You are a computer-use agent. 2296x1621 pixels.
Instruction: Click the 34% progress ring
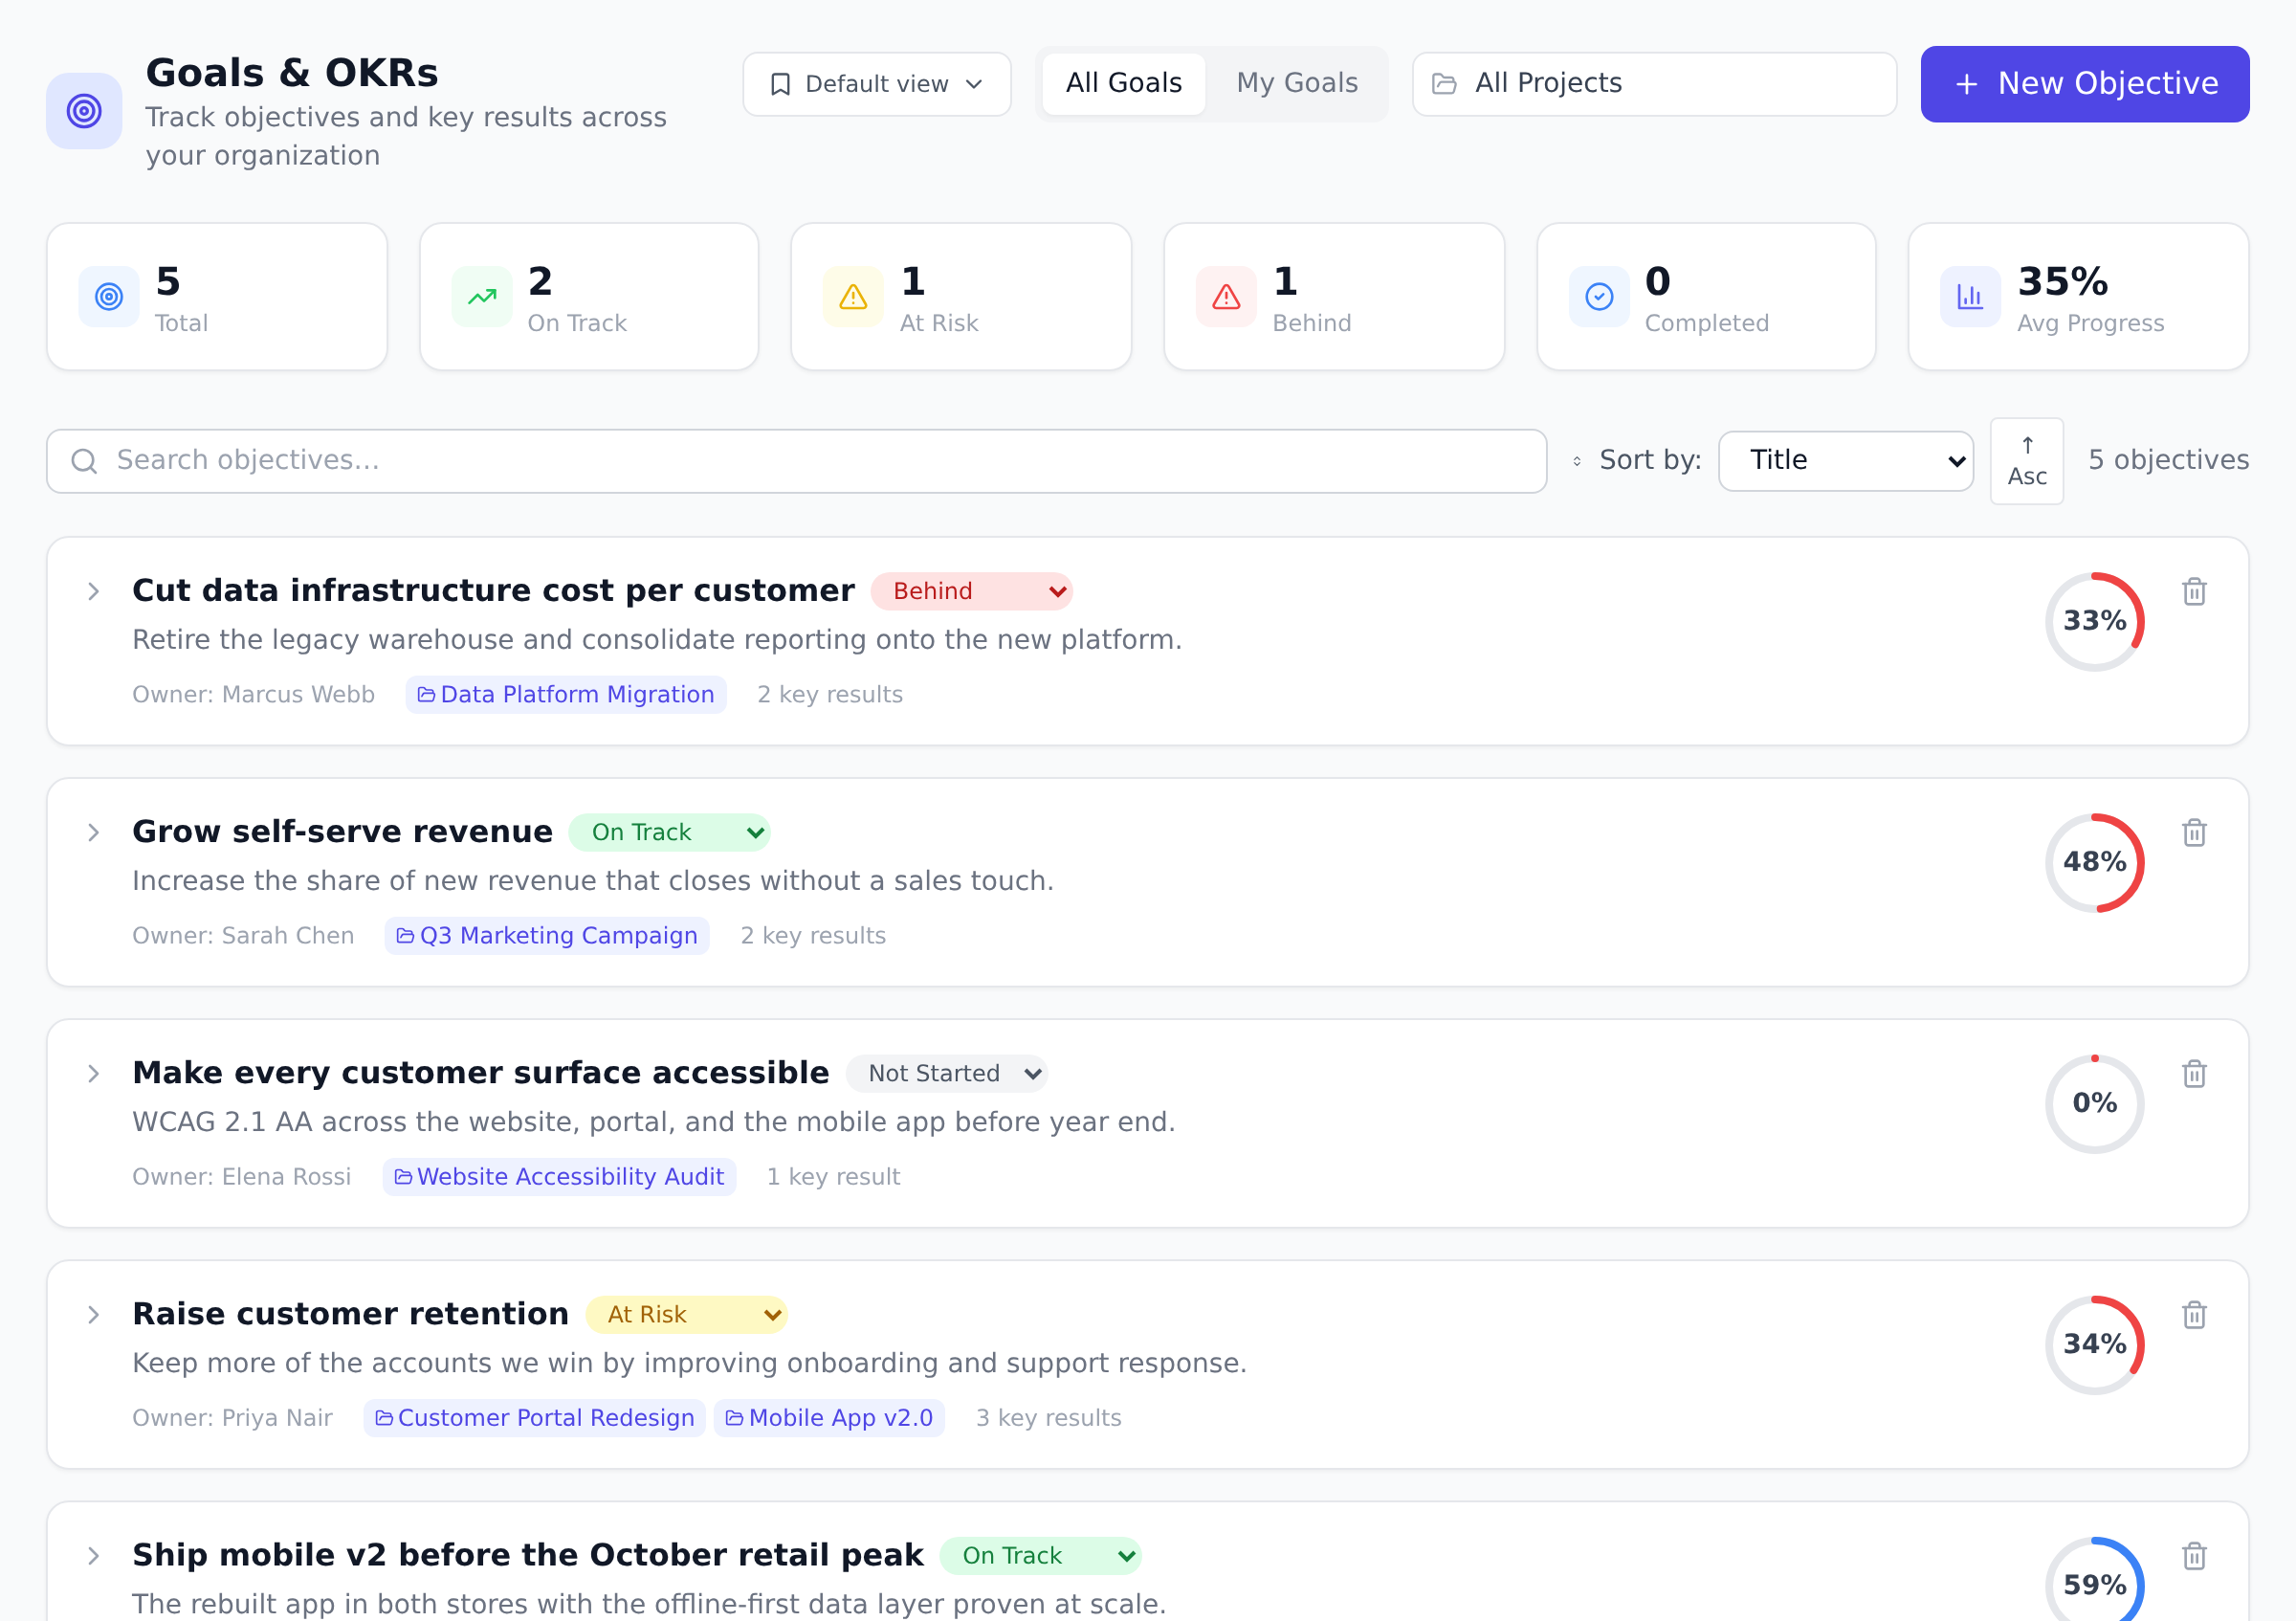click(2094, 1345)
